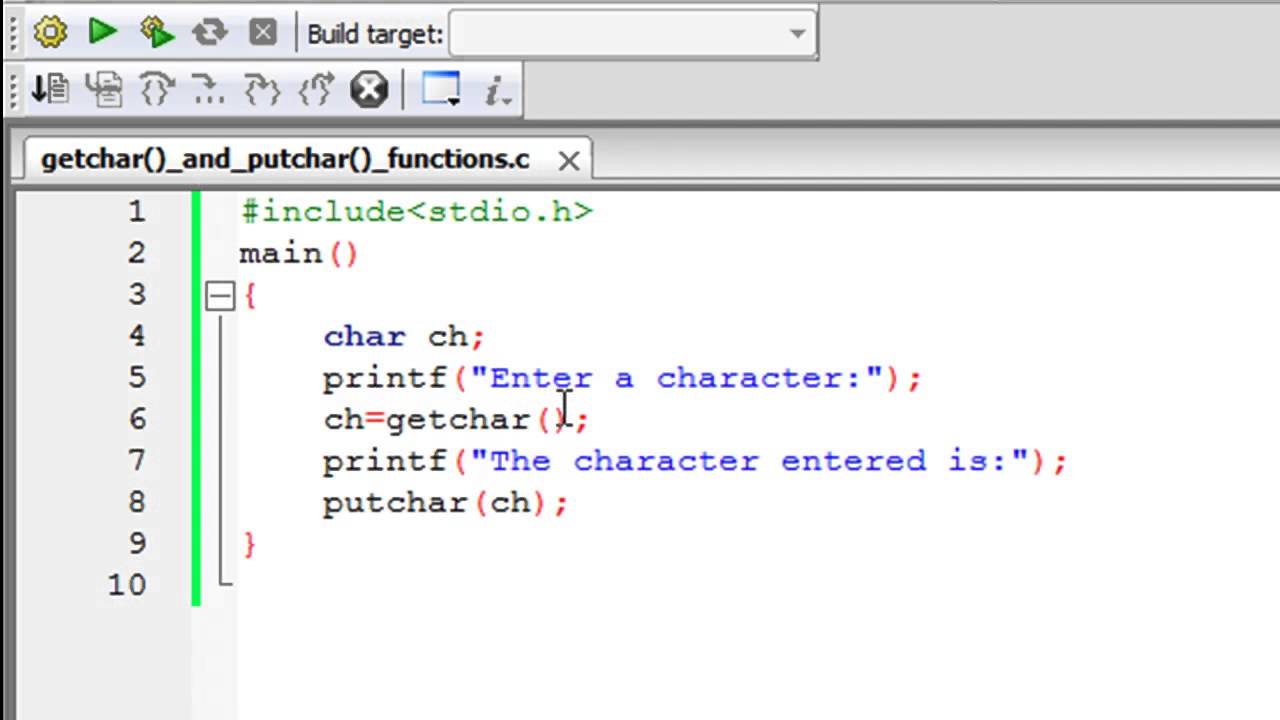This screenshot has height=720, width=1280.
Task: Collapse the main function code block
Action: (219, 294)
